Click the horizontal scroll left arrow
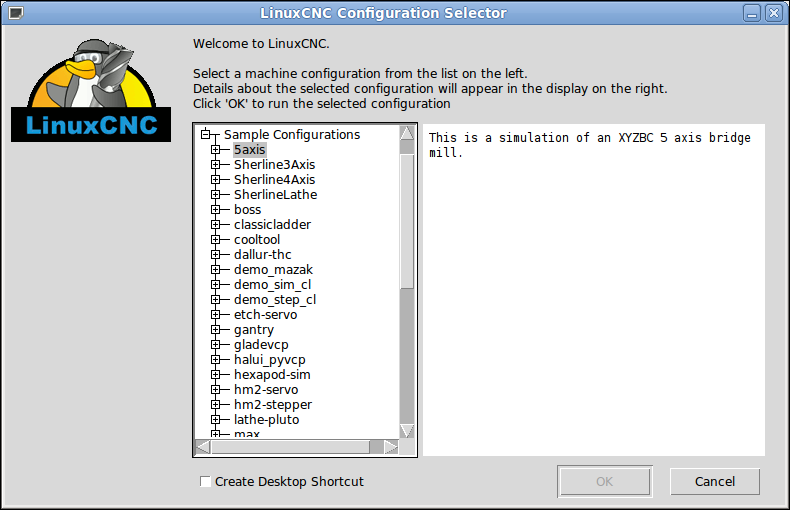 tap(202, 446)
